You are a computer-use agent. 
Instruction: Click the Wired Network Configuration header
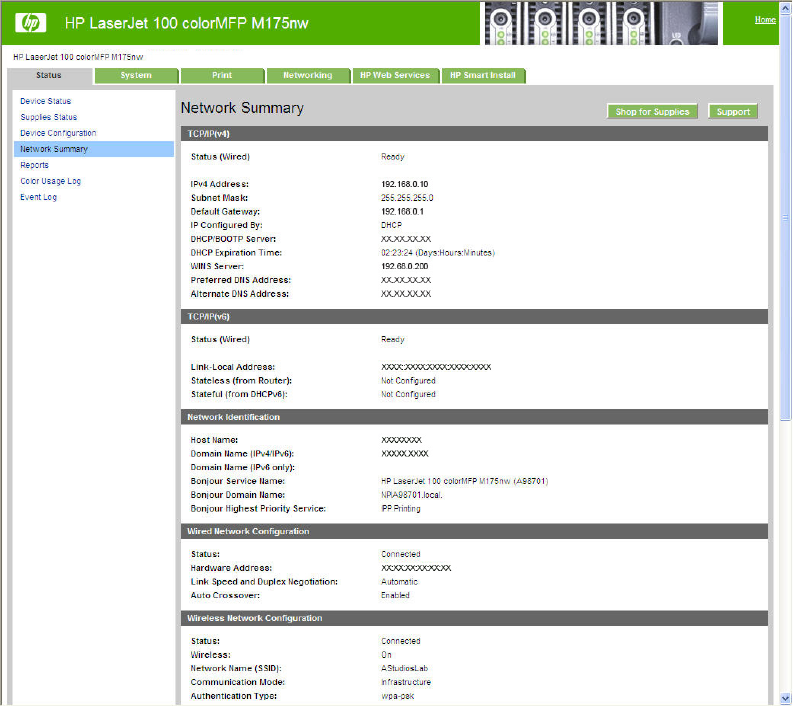click(474, 531)
